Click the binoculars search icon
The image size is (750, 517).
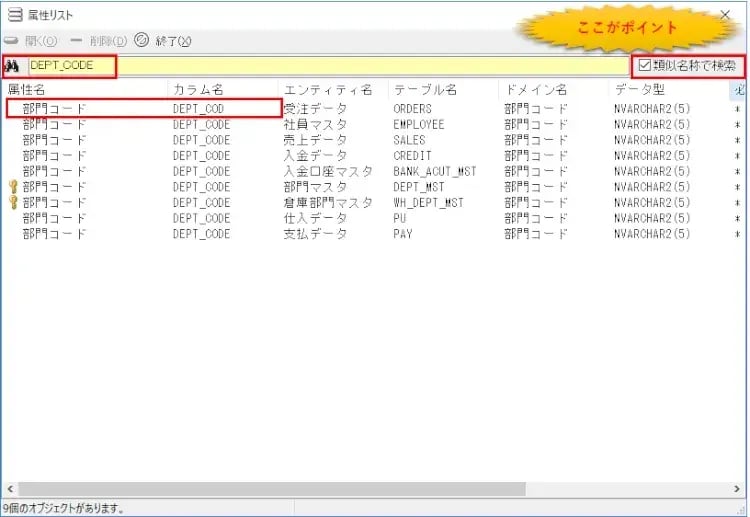13,67
